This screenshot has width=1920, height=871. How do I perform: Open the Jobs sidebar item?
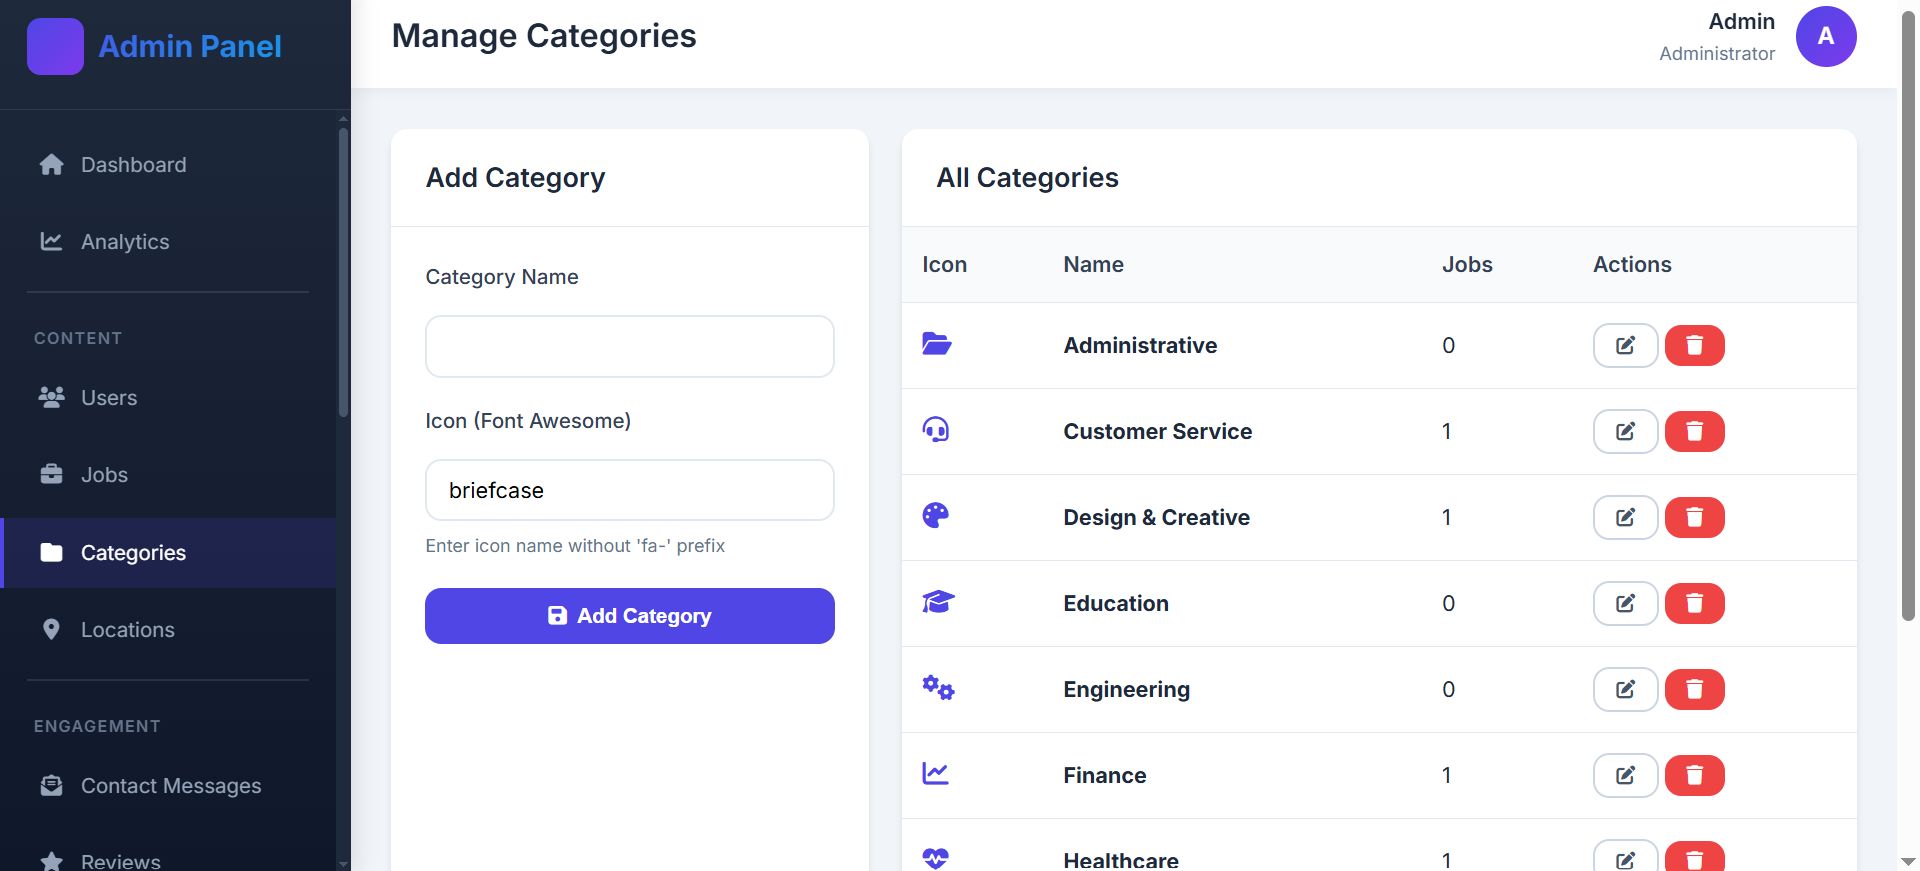coord(104,475)
